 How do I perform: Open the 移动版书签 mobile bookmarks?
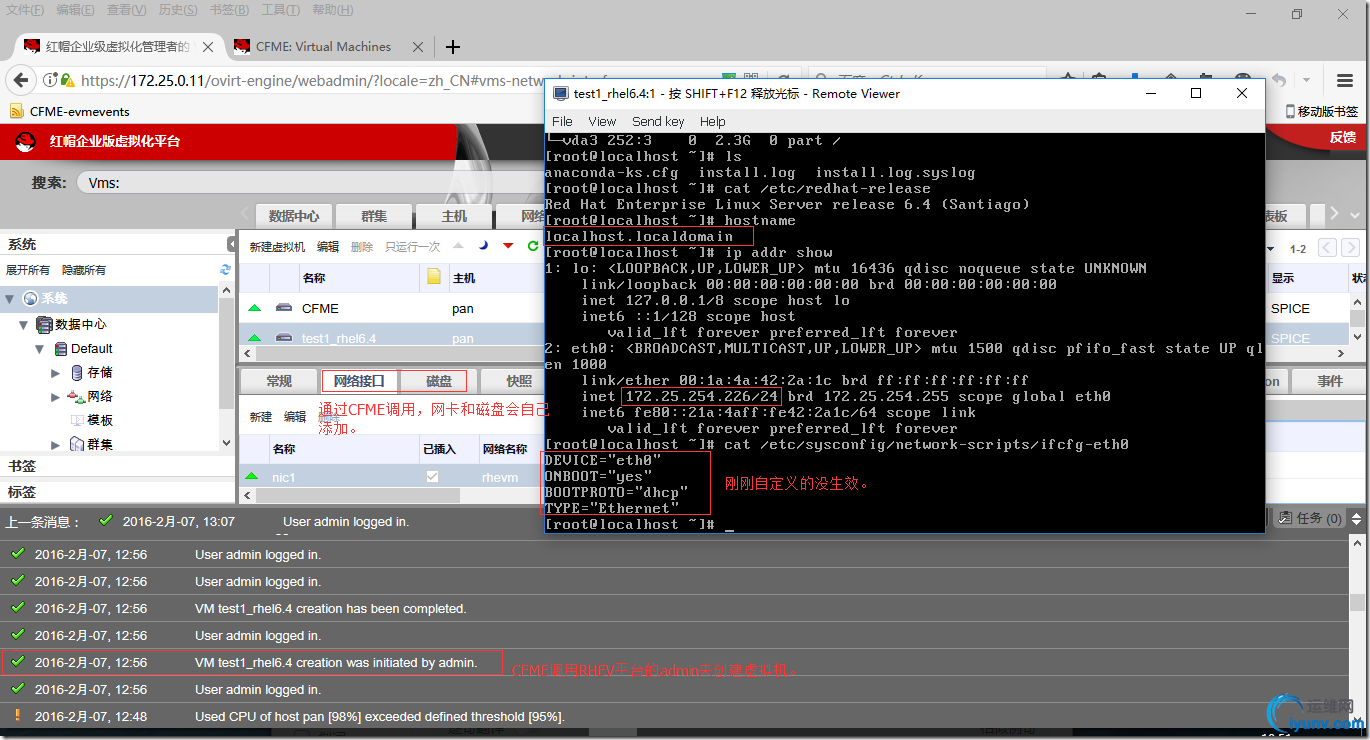[x=1321, y=111]
